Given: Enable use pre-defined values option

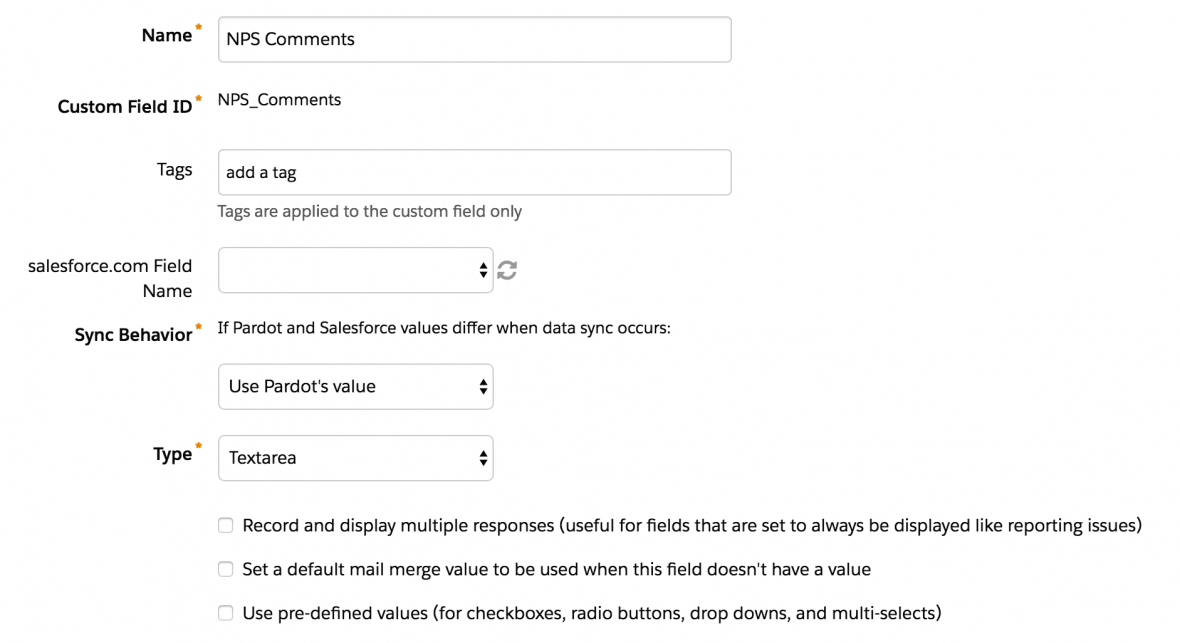Looking at the screenshot, I should tap(225, 612).
